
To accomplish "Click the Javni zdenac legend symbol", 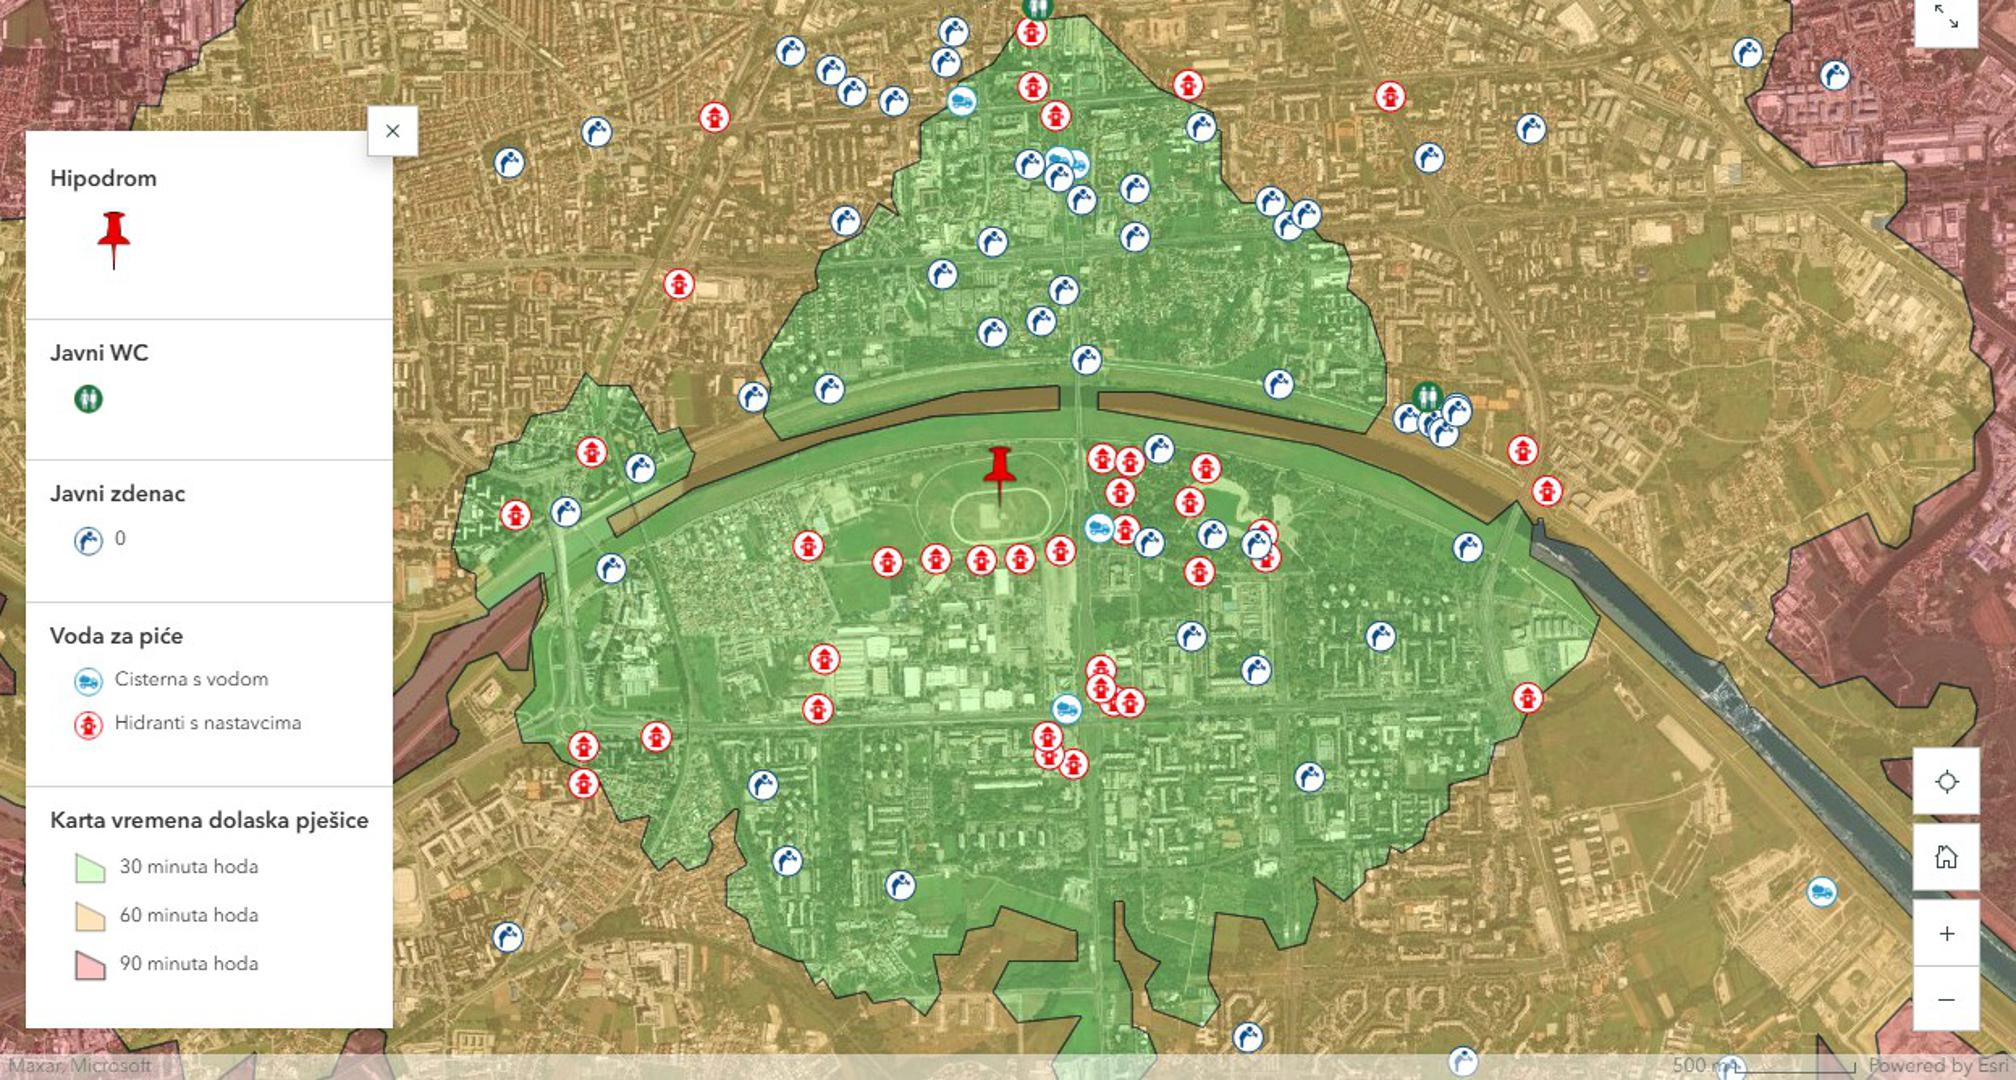I will (88, 541).
